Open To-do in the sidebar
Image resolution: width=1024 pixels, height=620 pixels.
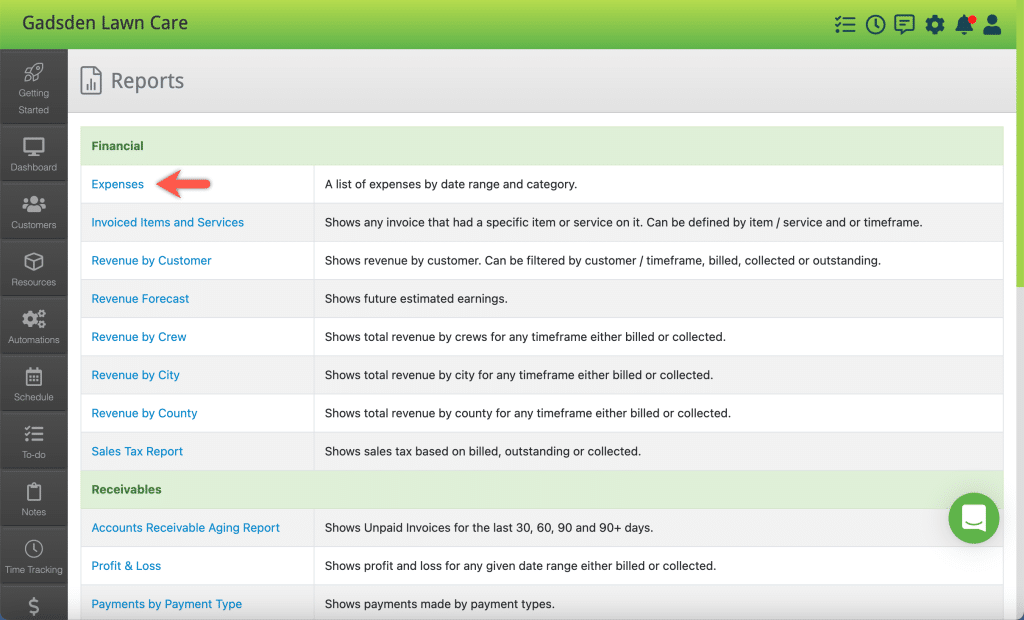(34, 441)
